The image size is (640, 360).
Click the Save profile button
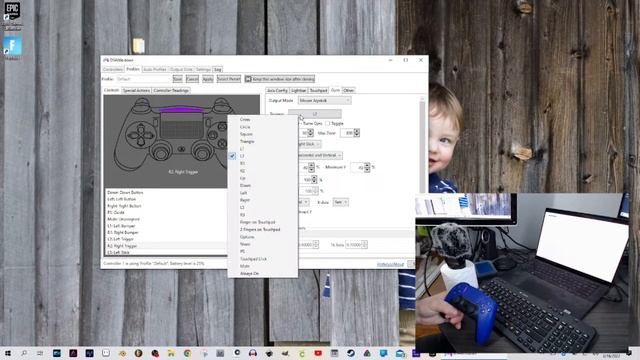coord(178,79)
